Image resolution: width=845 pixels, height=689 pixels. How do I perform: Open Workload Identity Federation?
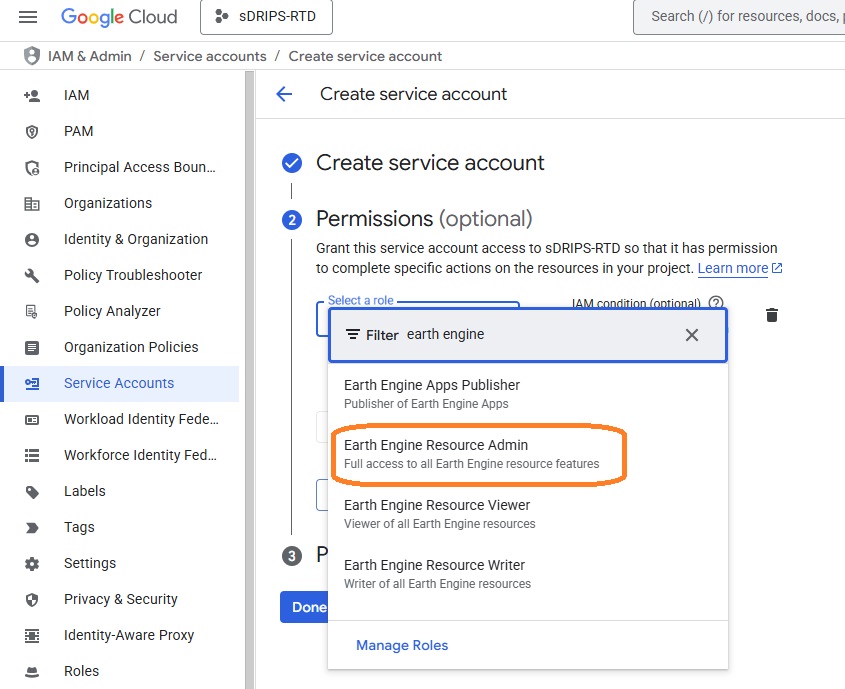click(141, 419)
